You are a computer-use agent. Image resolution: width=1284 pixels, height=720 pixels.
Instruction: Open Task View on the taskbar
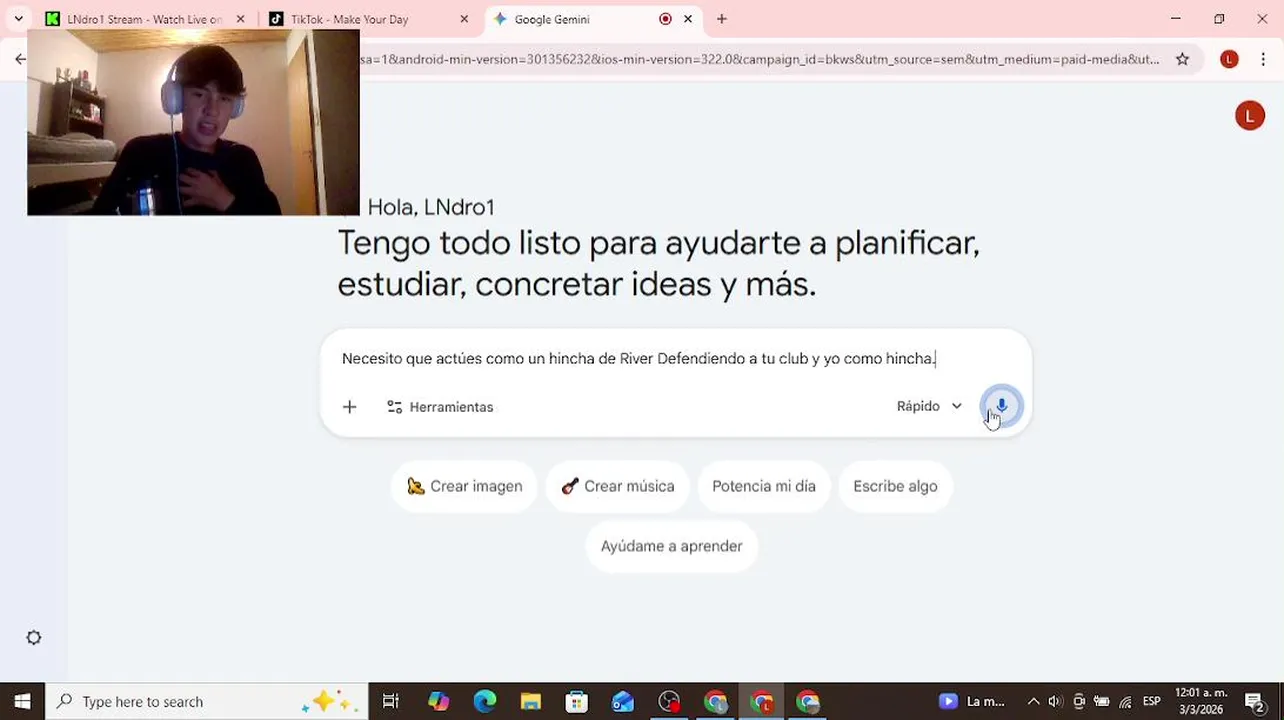point(391,701)
